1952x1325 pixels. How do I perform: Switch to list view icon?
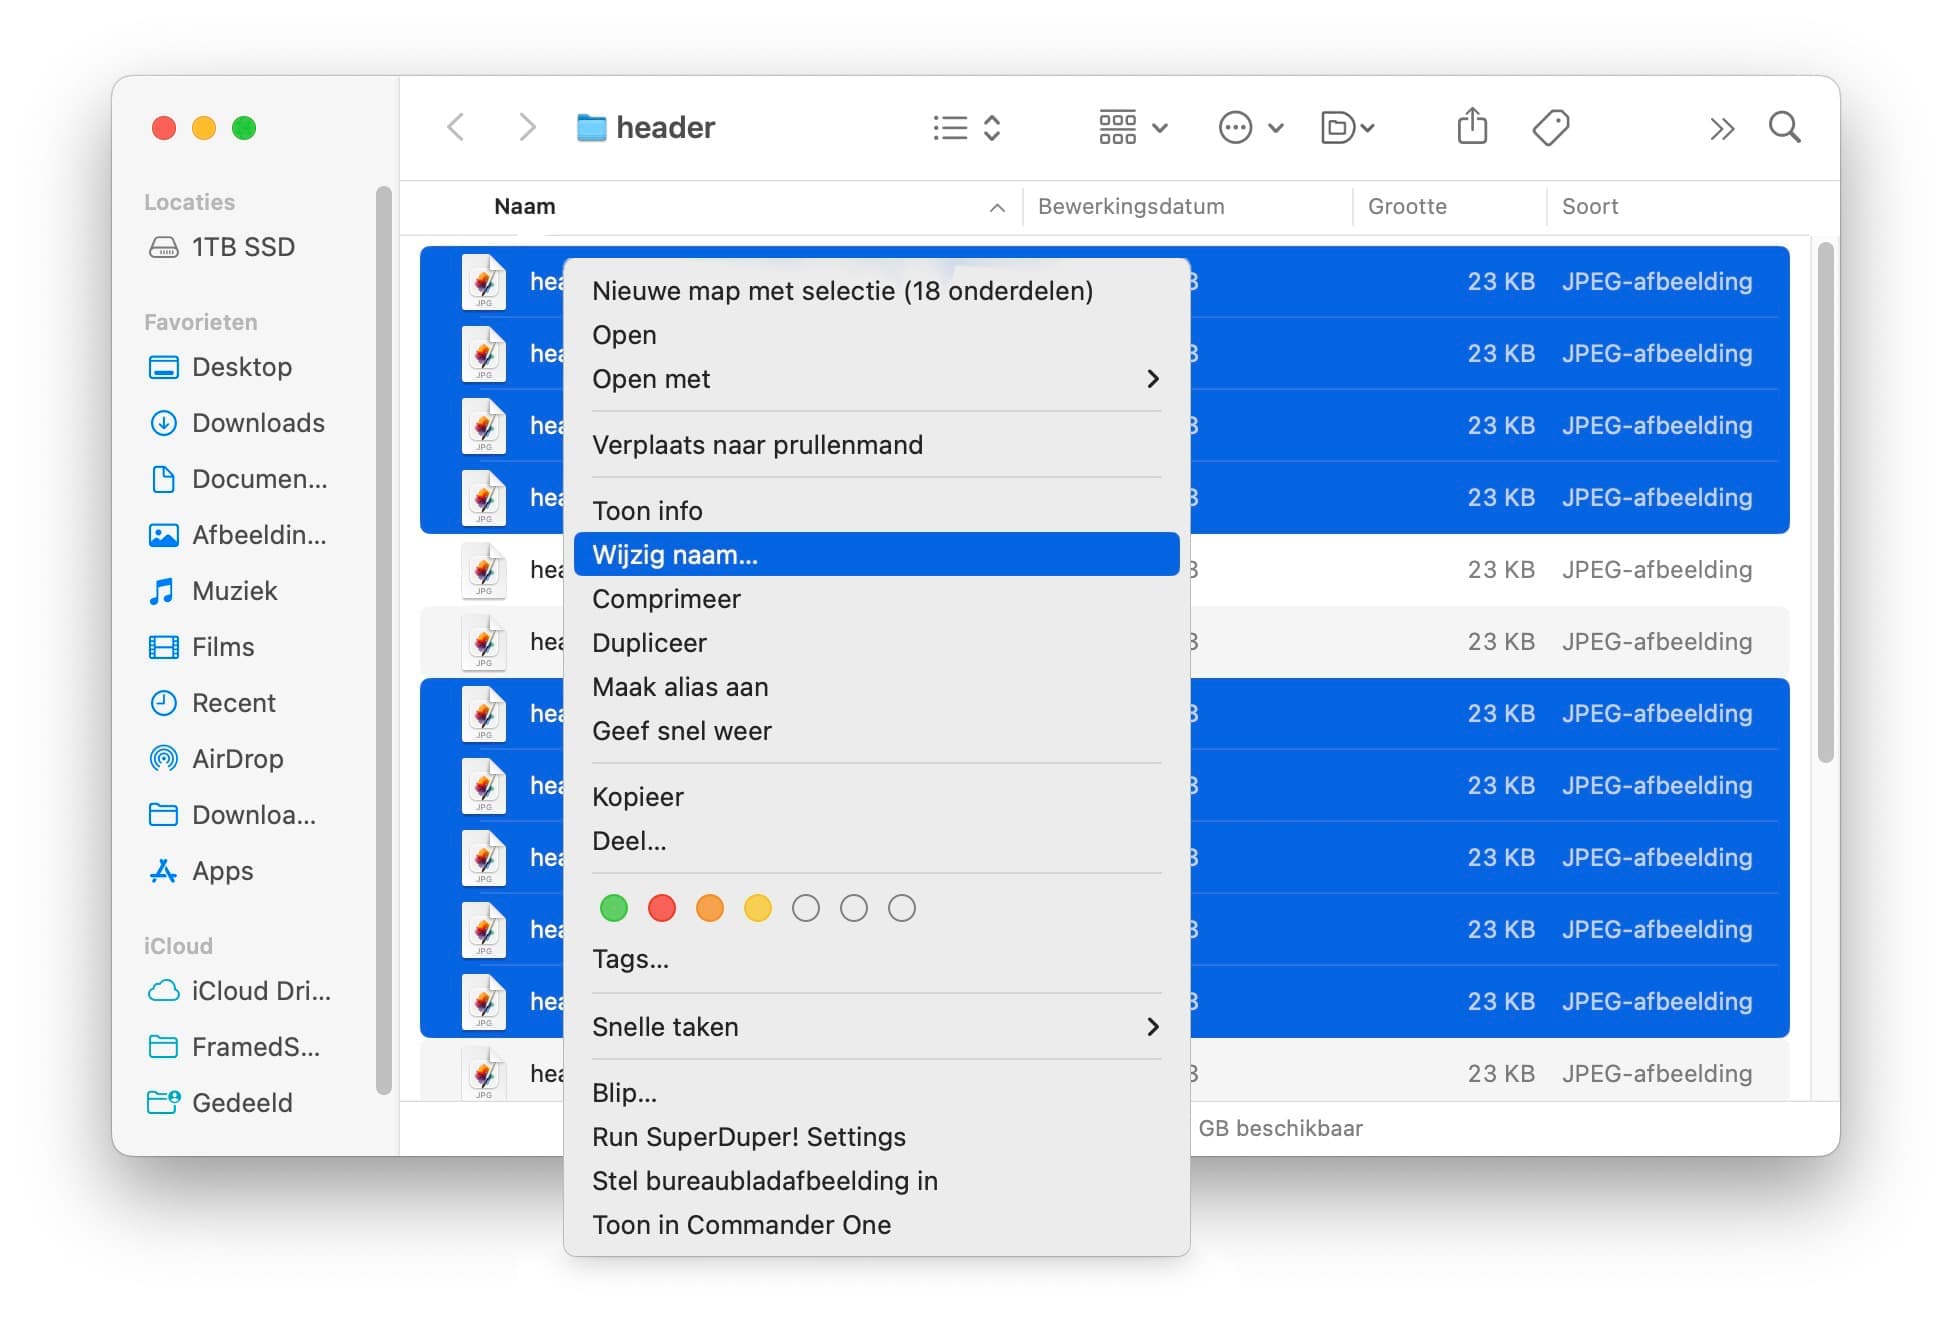950,128
